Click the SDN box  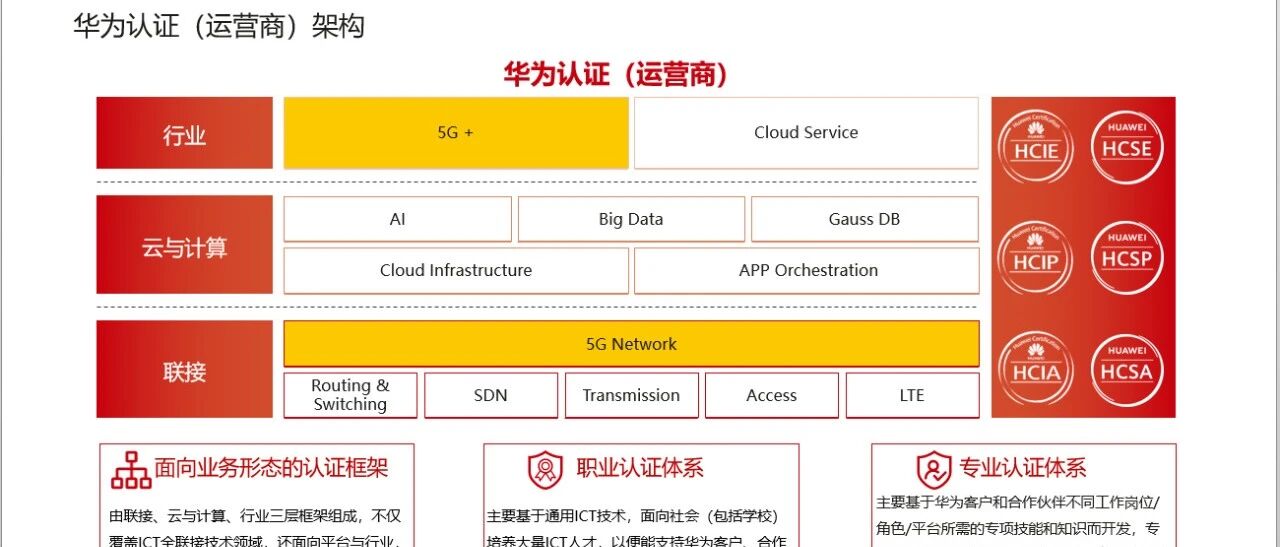491,395
